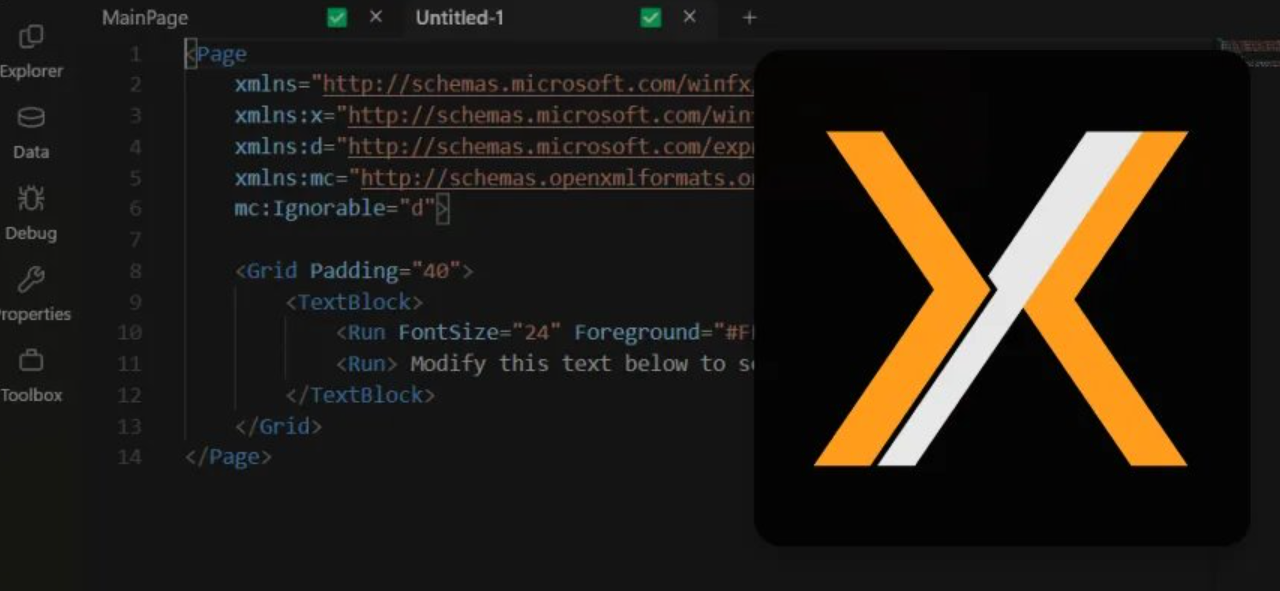Close the Untitled-1 tab
This screenshot has width=1280, height=591.
[689, 17]
